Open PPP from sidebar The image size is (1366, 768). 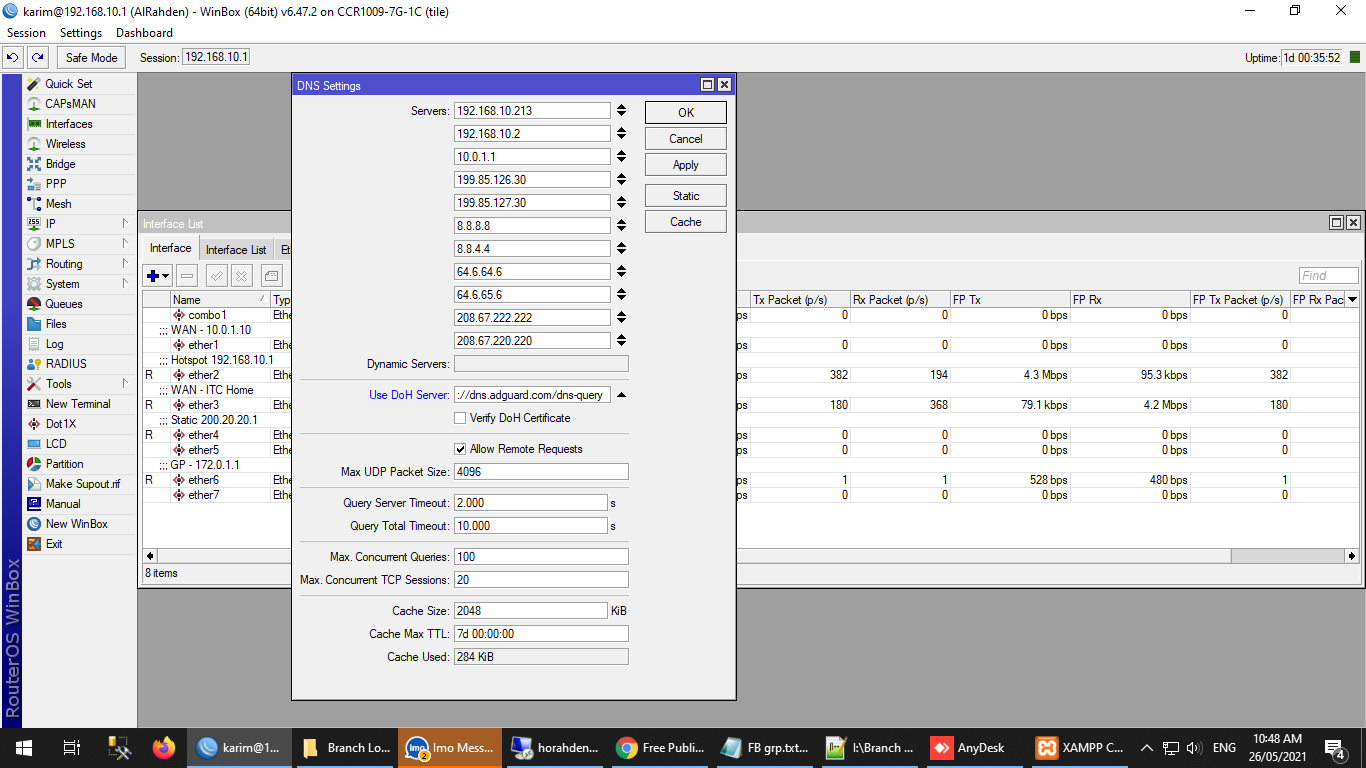(56, 184)
